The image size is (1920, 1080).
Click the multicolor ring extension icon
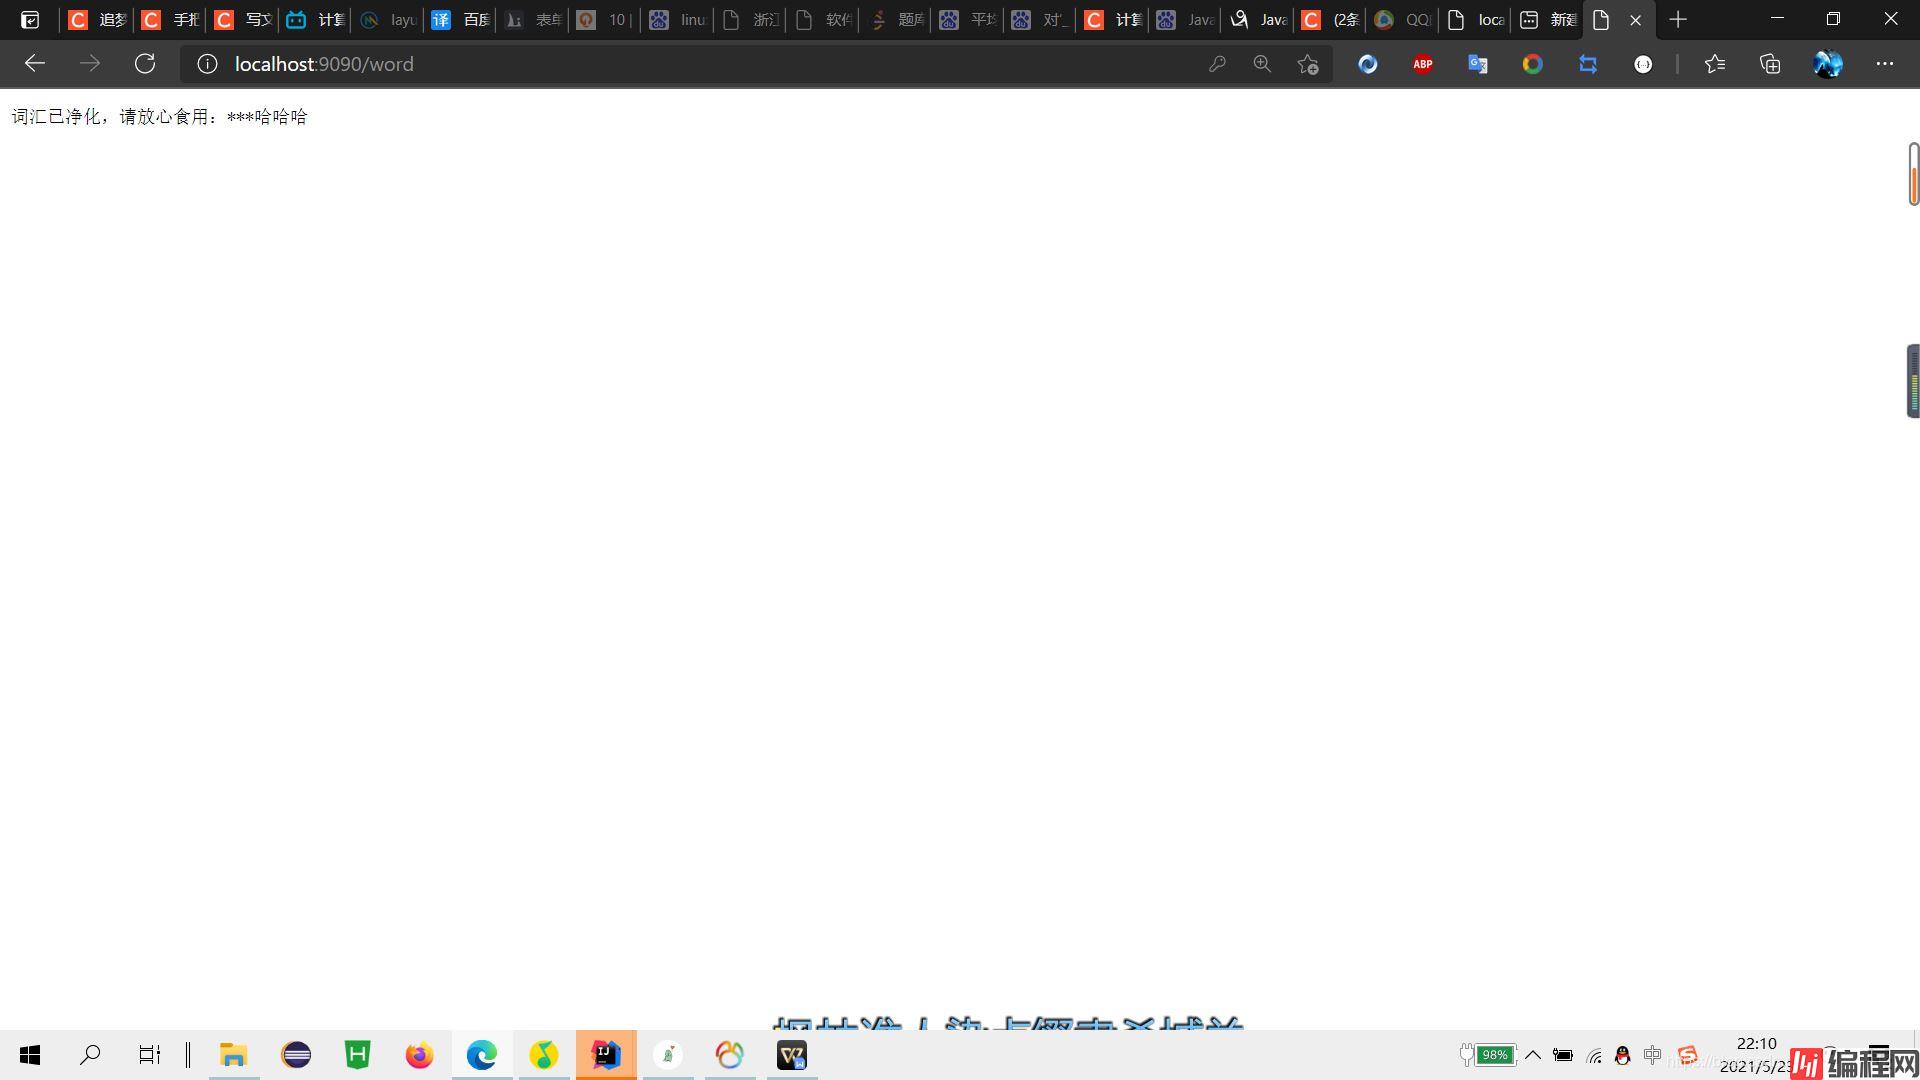[1533, 64]
